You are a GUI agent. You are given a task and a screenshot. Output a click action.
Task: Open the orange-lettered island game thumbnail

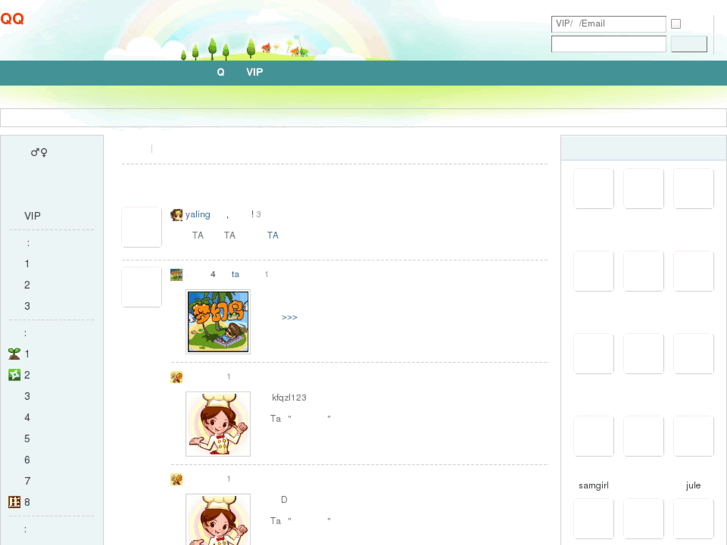pos(218,322)
